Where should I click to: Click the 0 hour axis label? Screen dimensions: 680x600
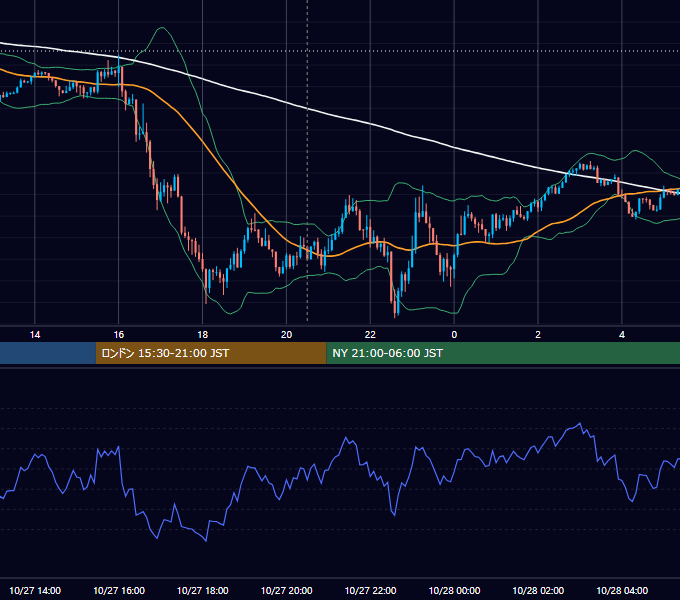coord(454,335)
